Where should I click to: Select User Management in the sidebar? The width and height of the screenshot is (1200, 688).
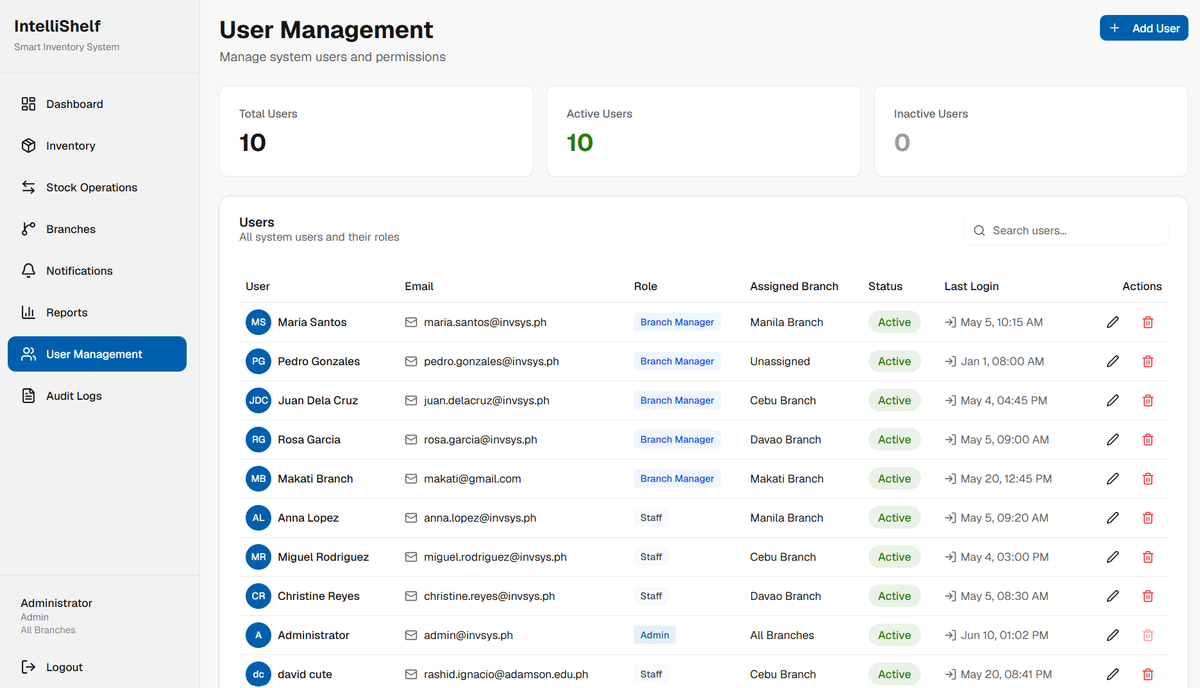pyautogui.click(x=97, y=354)
